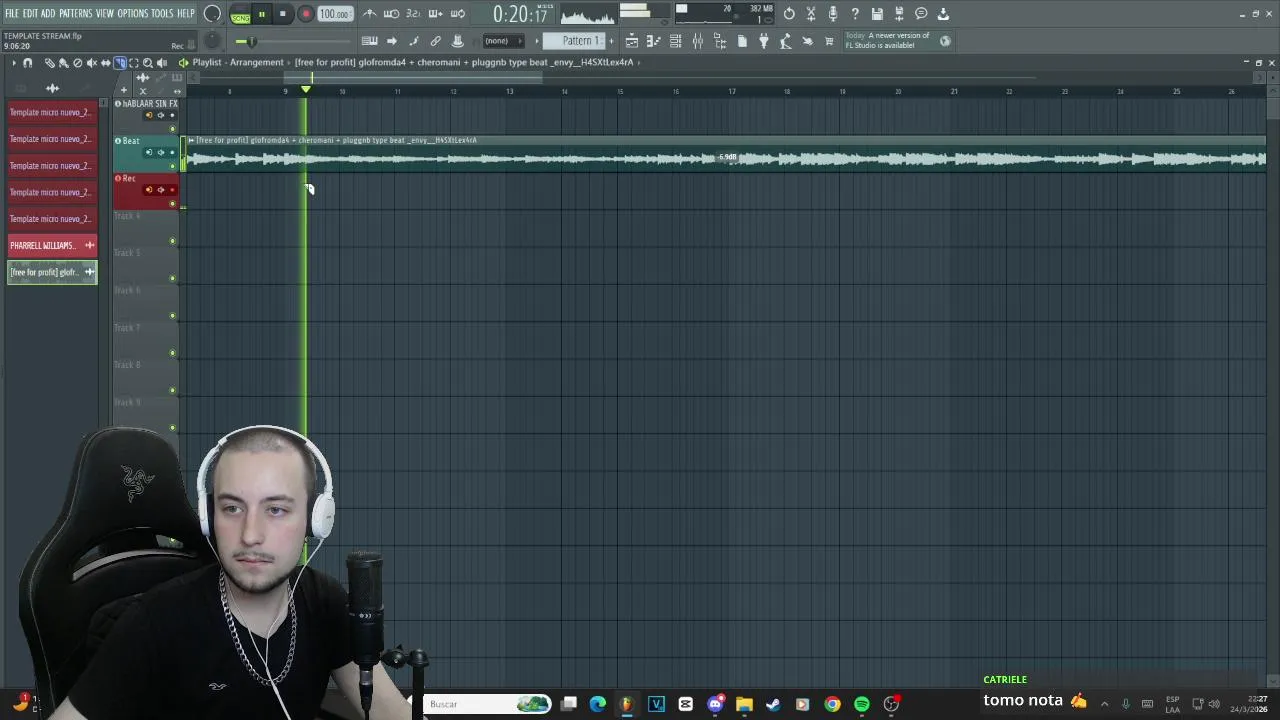Select the playlist mute tool

tap(91, 63)
